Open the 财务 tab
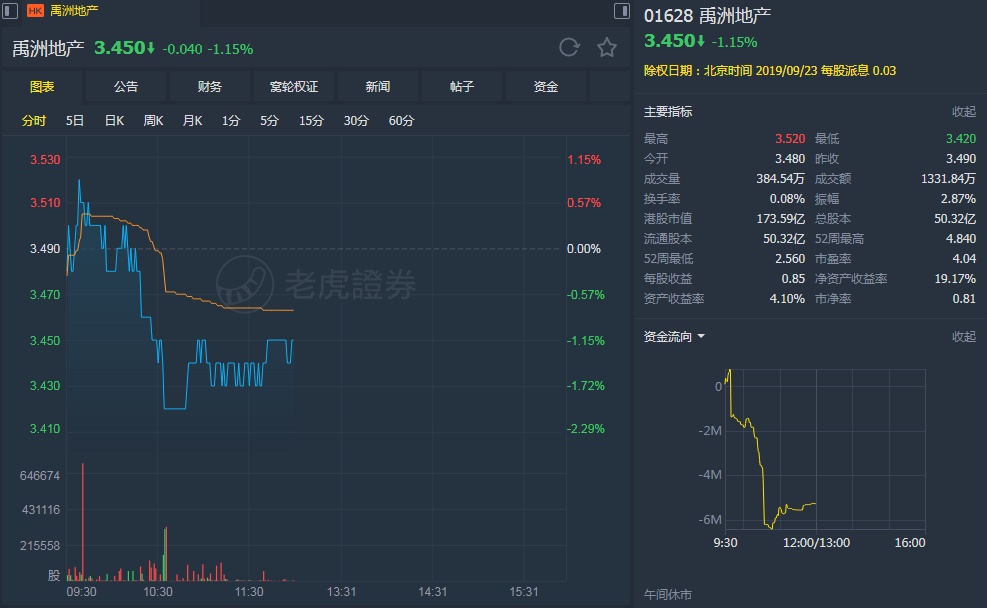This screenshot has width=987, height=608. coord(210,87)
